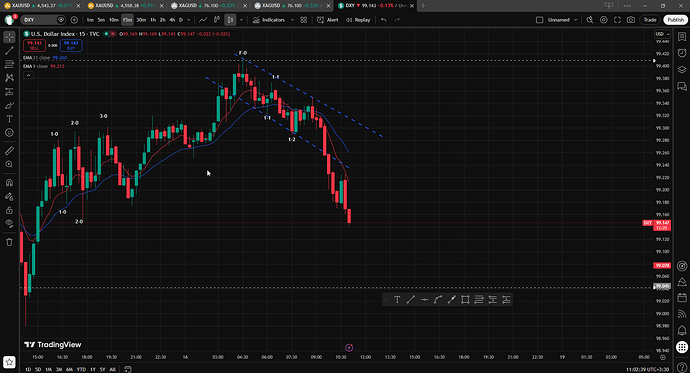
Task: Expand the timeframe interval dropdown
Action: tap(189, 20)
